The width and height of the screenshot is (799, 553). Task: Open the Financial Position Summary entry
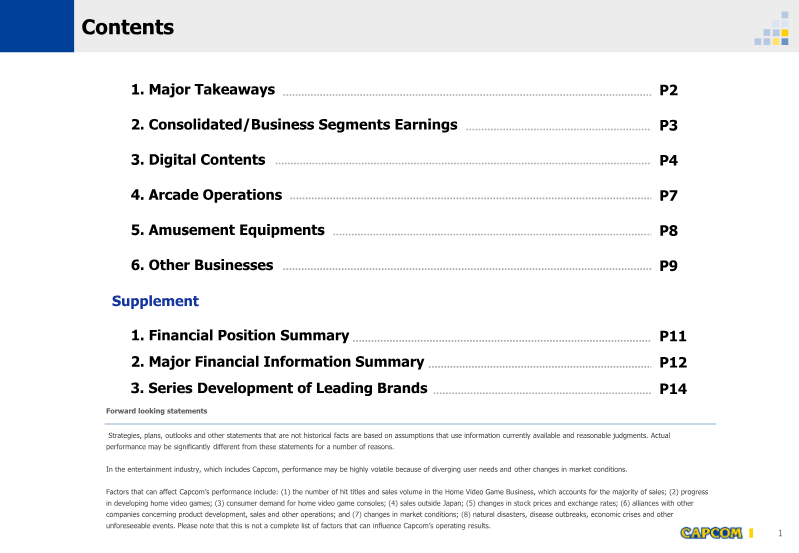240,336
